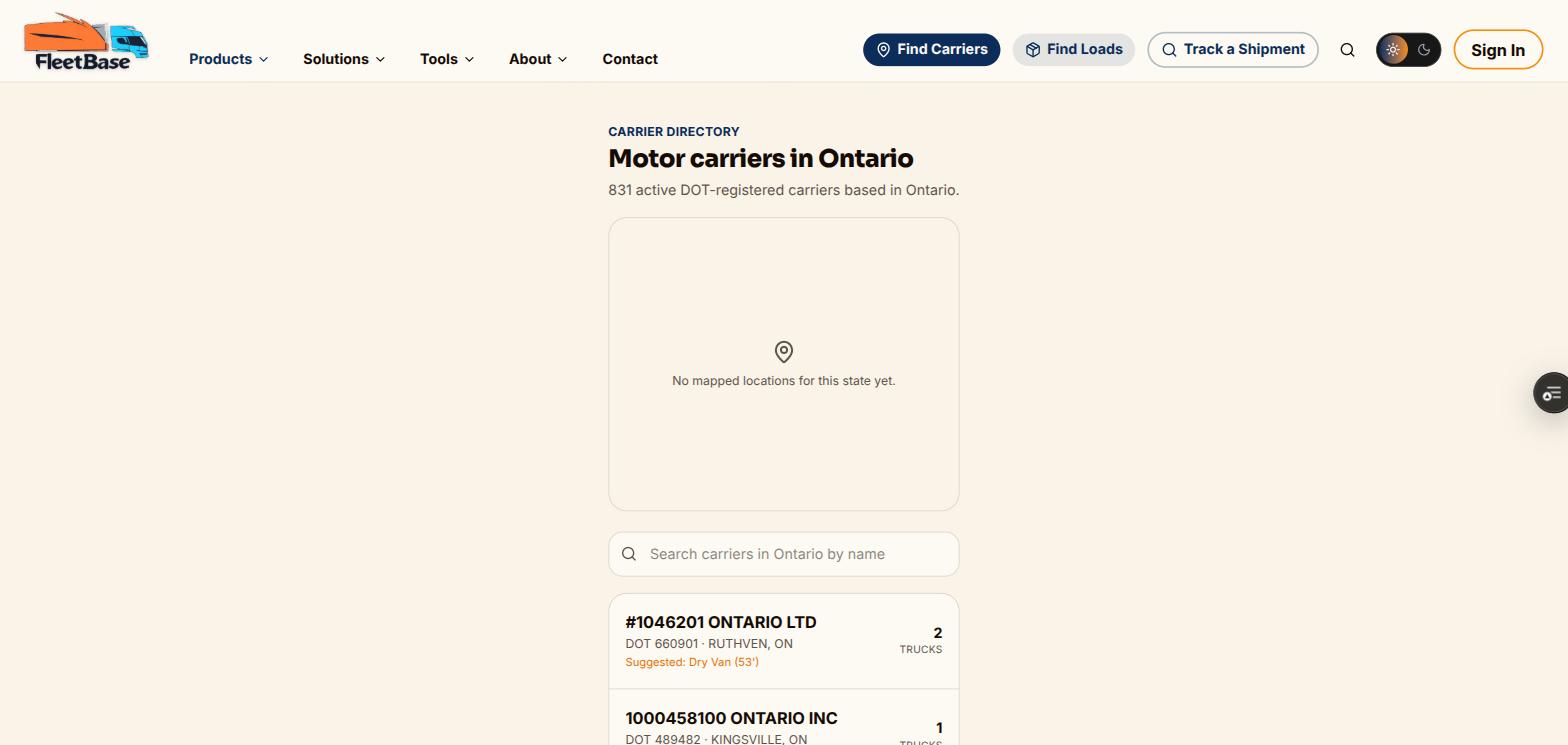The height and width of the screenshot is (745, 1568).
Task: Click No mapped locations message
Action: (784, 381)
